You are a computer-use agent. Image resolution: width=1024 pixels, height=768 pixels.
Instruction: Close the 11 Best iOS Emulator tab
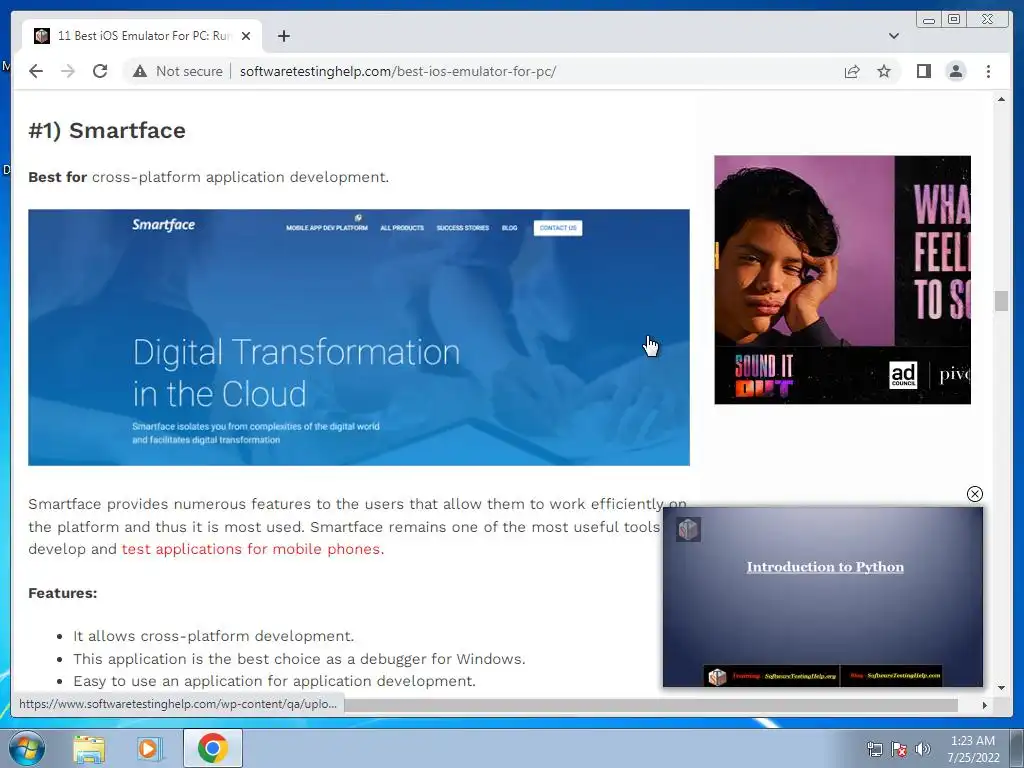click(246, 36)
